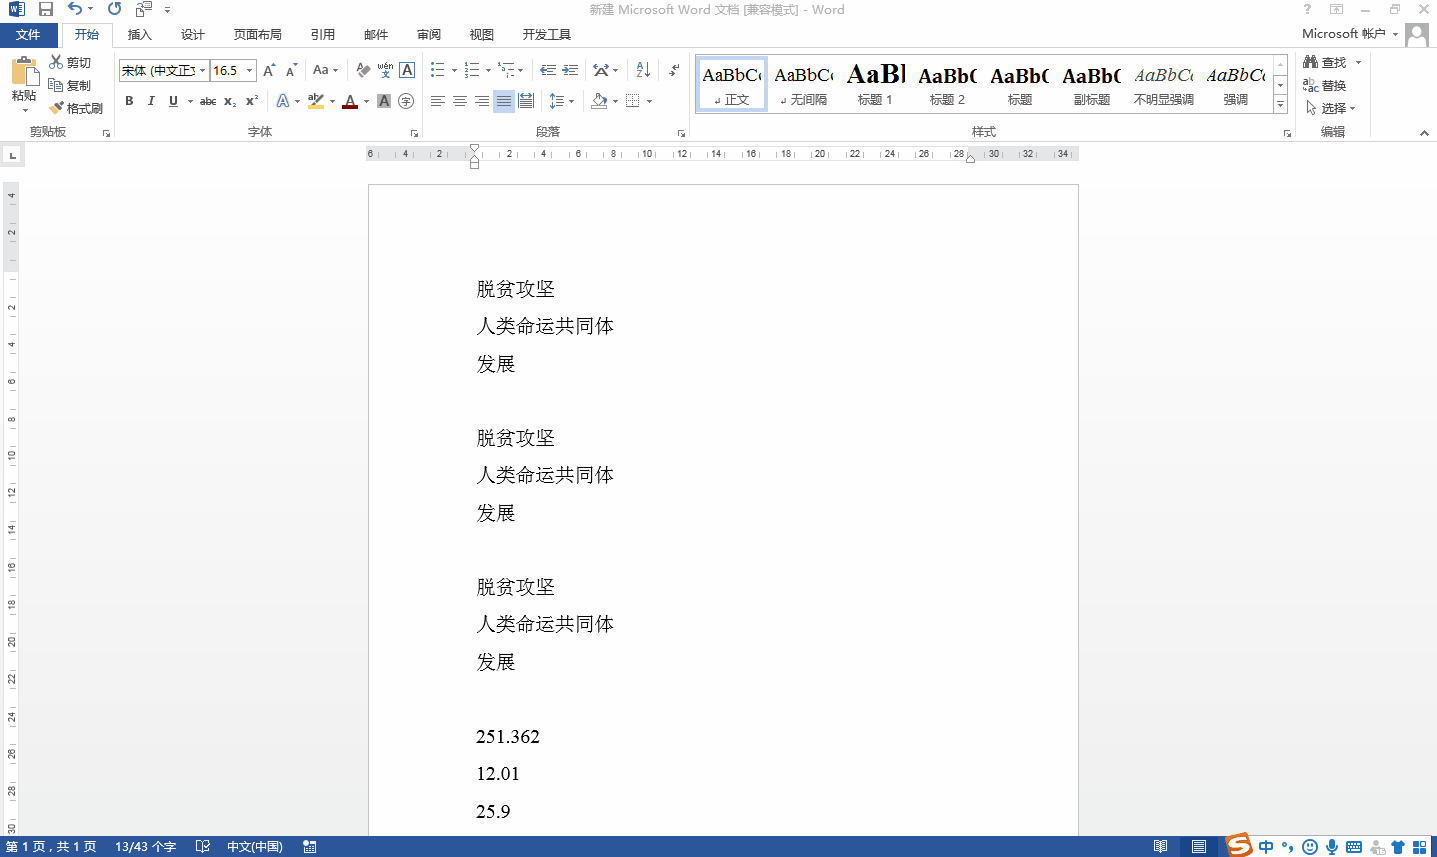Viewport: 1437px width, 857px height.
Task: Click the 文件 (File) button
Action: point(28,35)
